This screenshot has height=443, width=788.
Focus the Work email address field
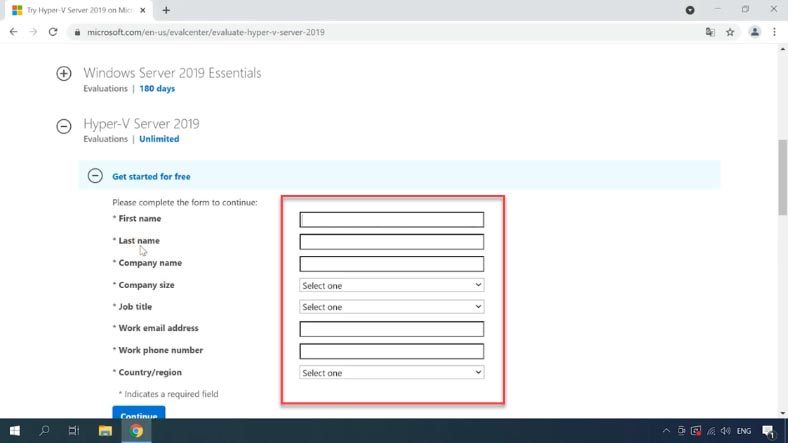click(x=391, y=329)
